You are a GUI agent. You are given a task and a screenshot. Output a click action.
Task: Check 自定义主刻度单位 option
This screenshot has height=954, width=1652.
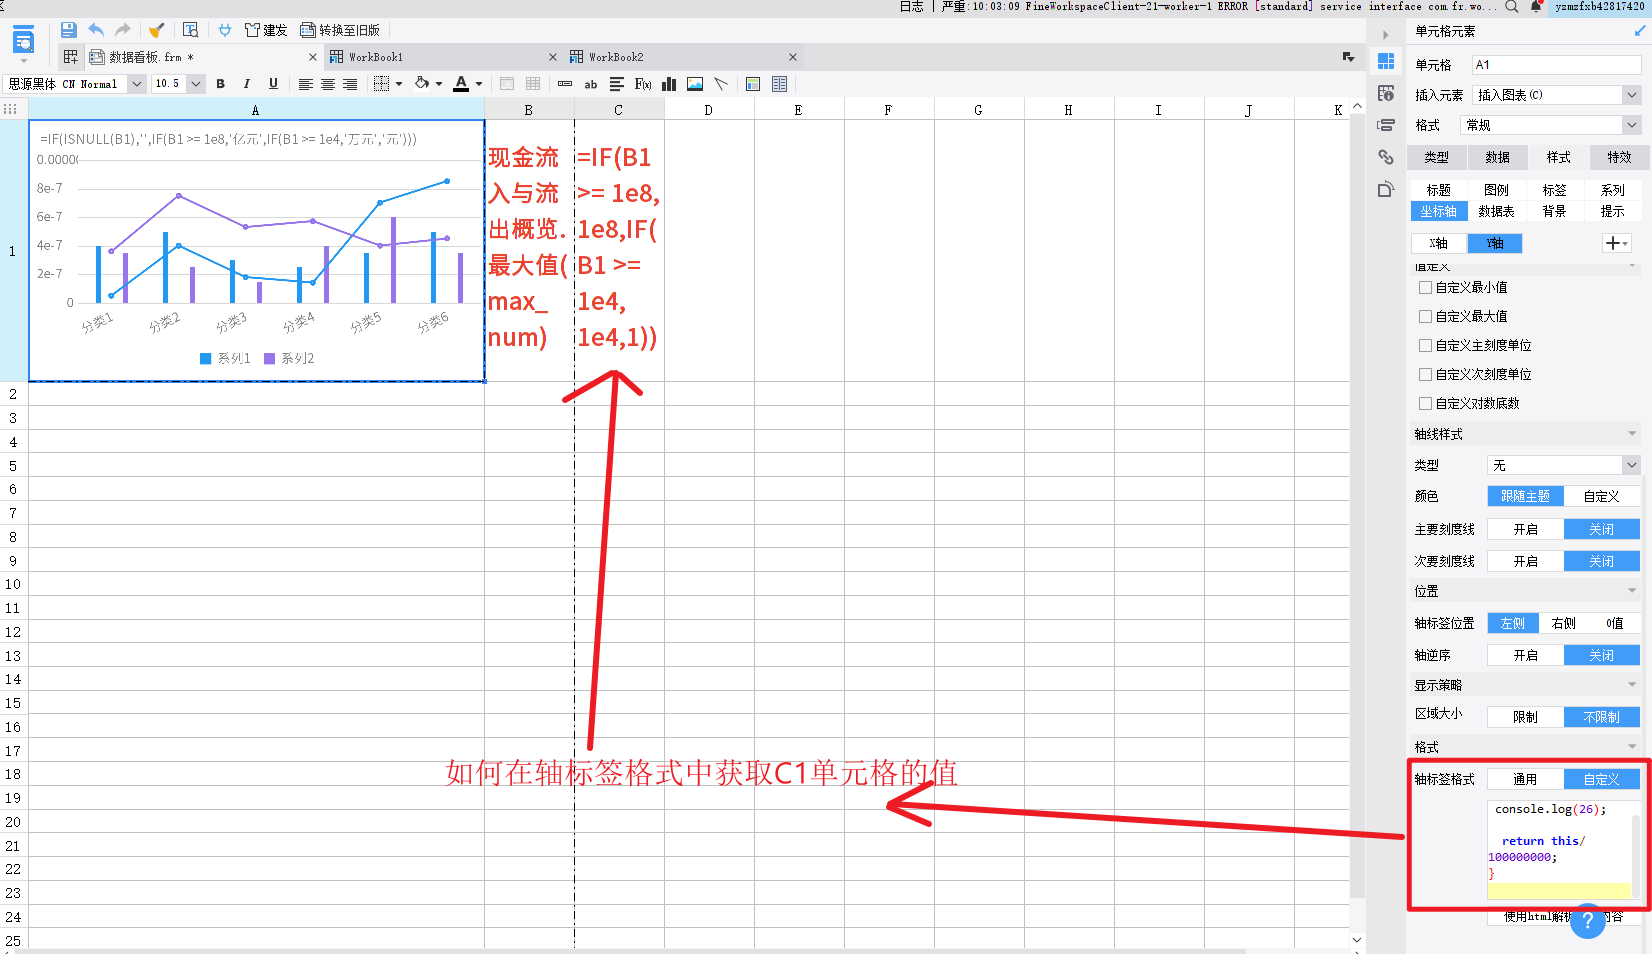(x=1425, y=345)
